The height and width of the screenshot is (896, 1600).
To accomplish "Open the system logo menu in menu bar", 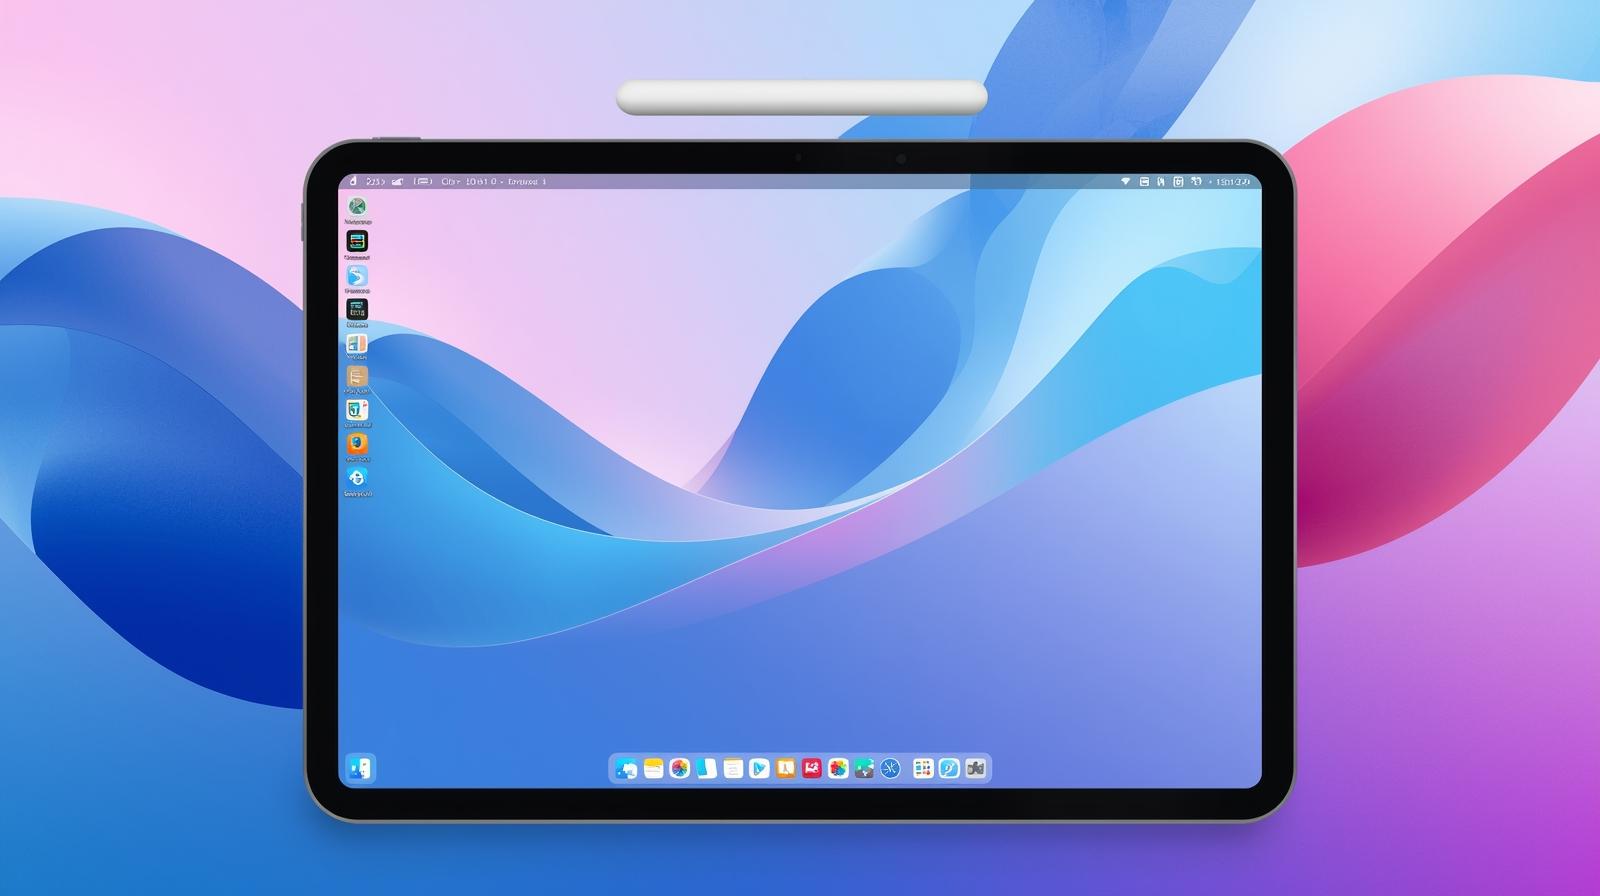I will (x=352, y=181).
